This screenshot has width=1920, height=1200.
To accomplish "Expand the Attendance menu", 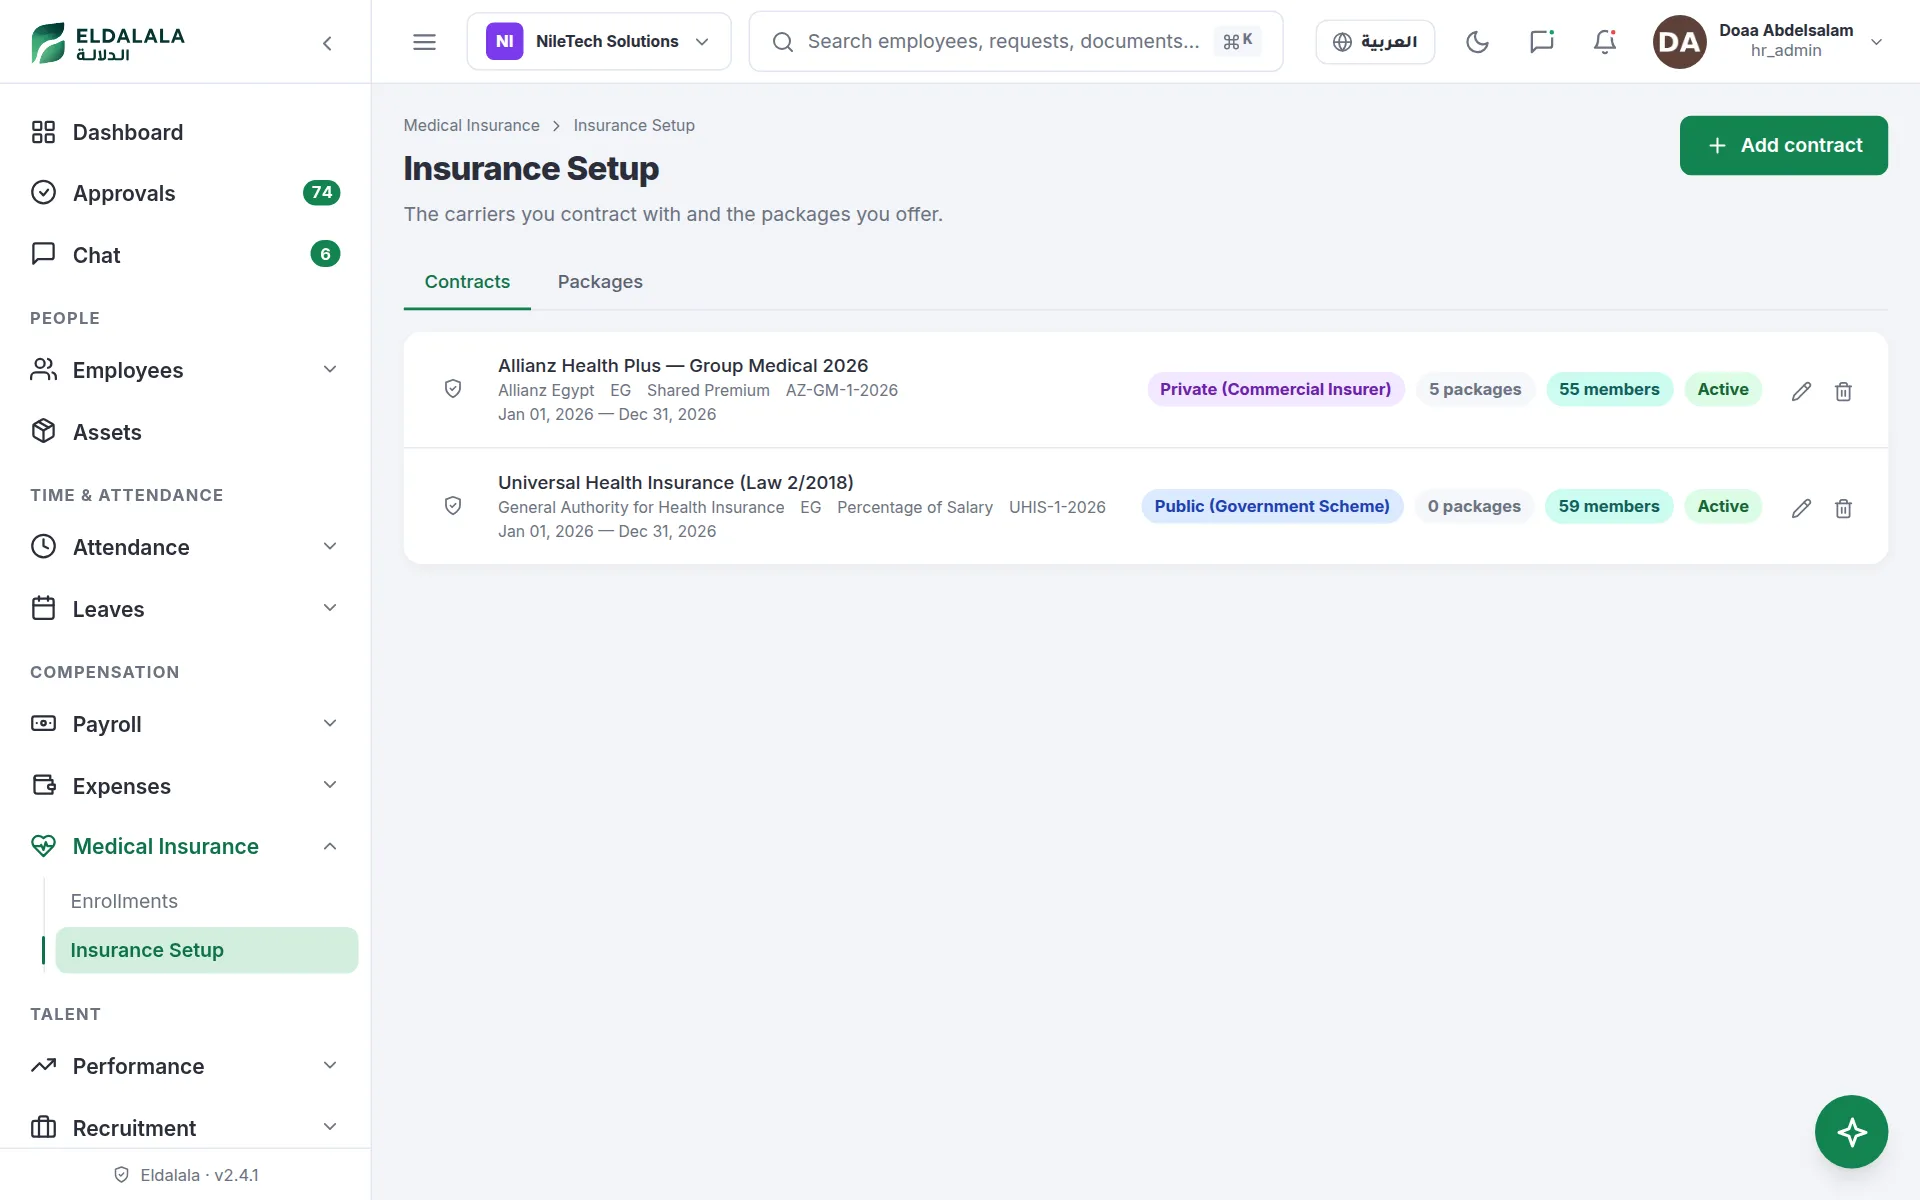I will 185,547.
